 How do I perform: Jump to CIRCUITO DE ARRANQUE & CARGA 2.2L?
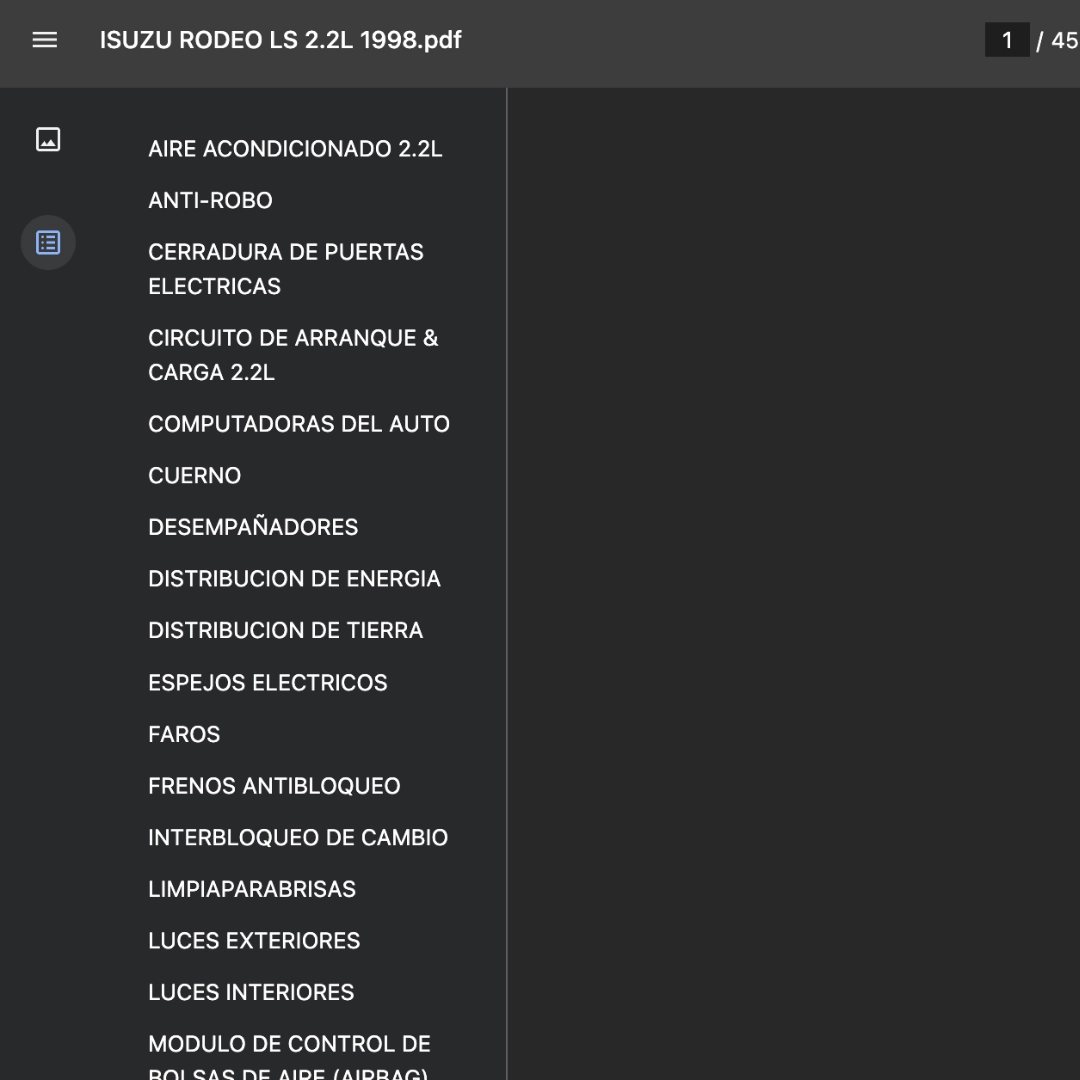pyautogui.click(x=293, y=355)
